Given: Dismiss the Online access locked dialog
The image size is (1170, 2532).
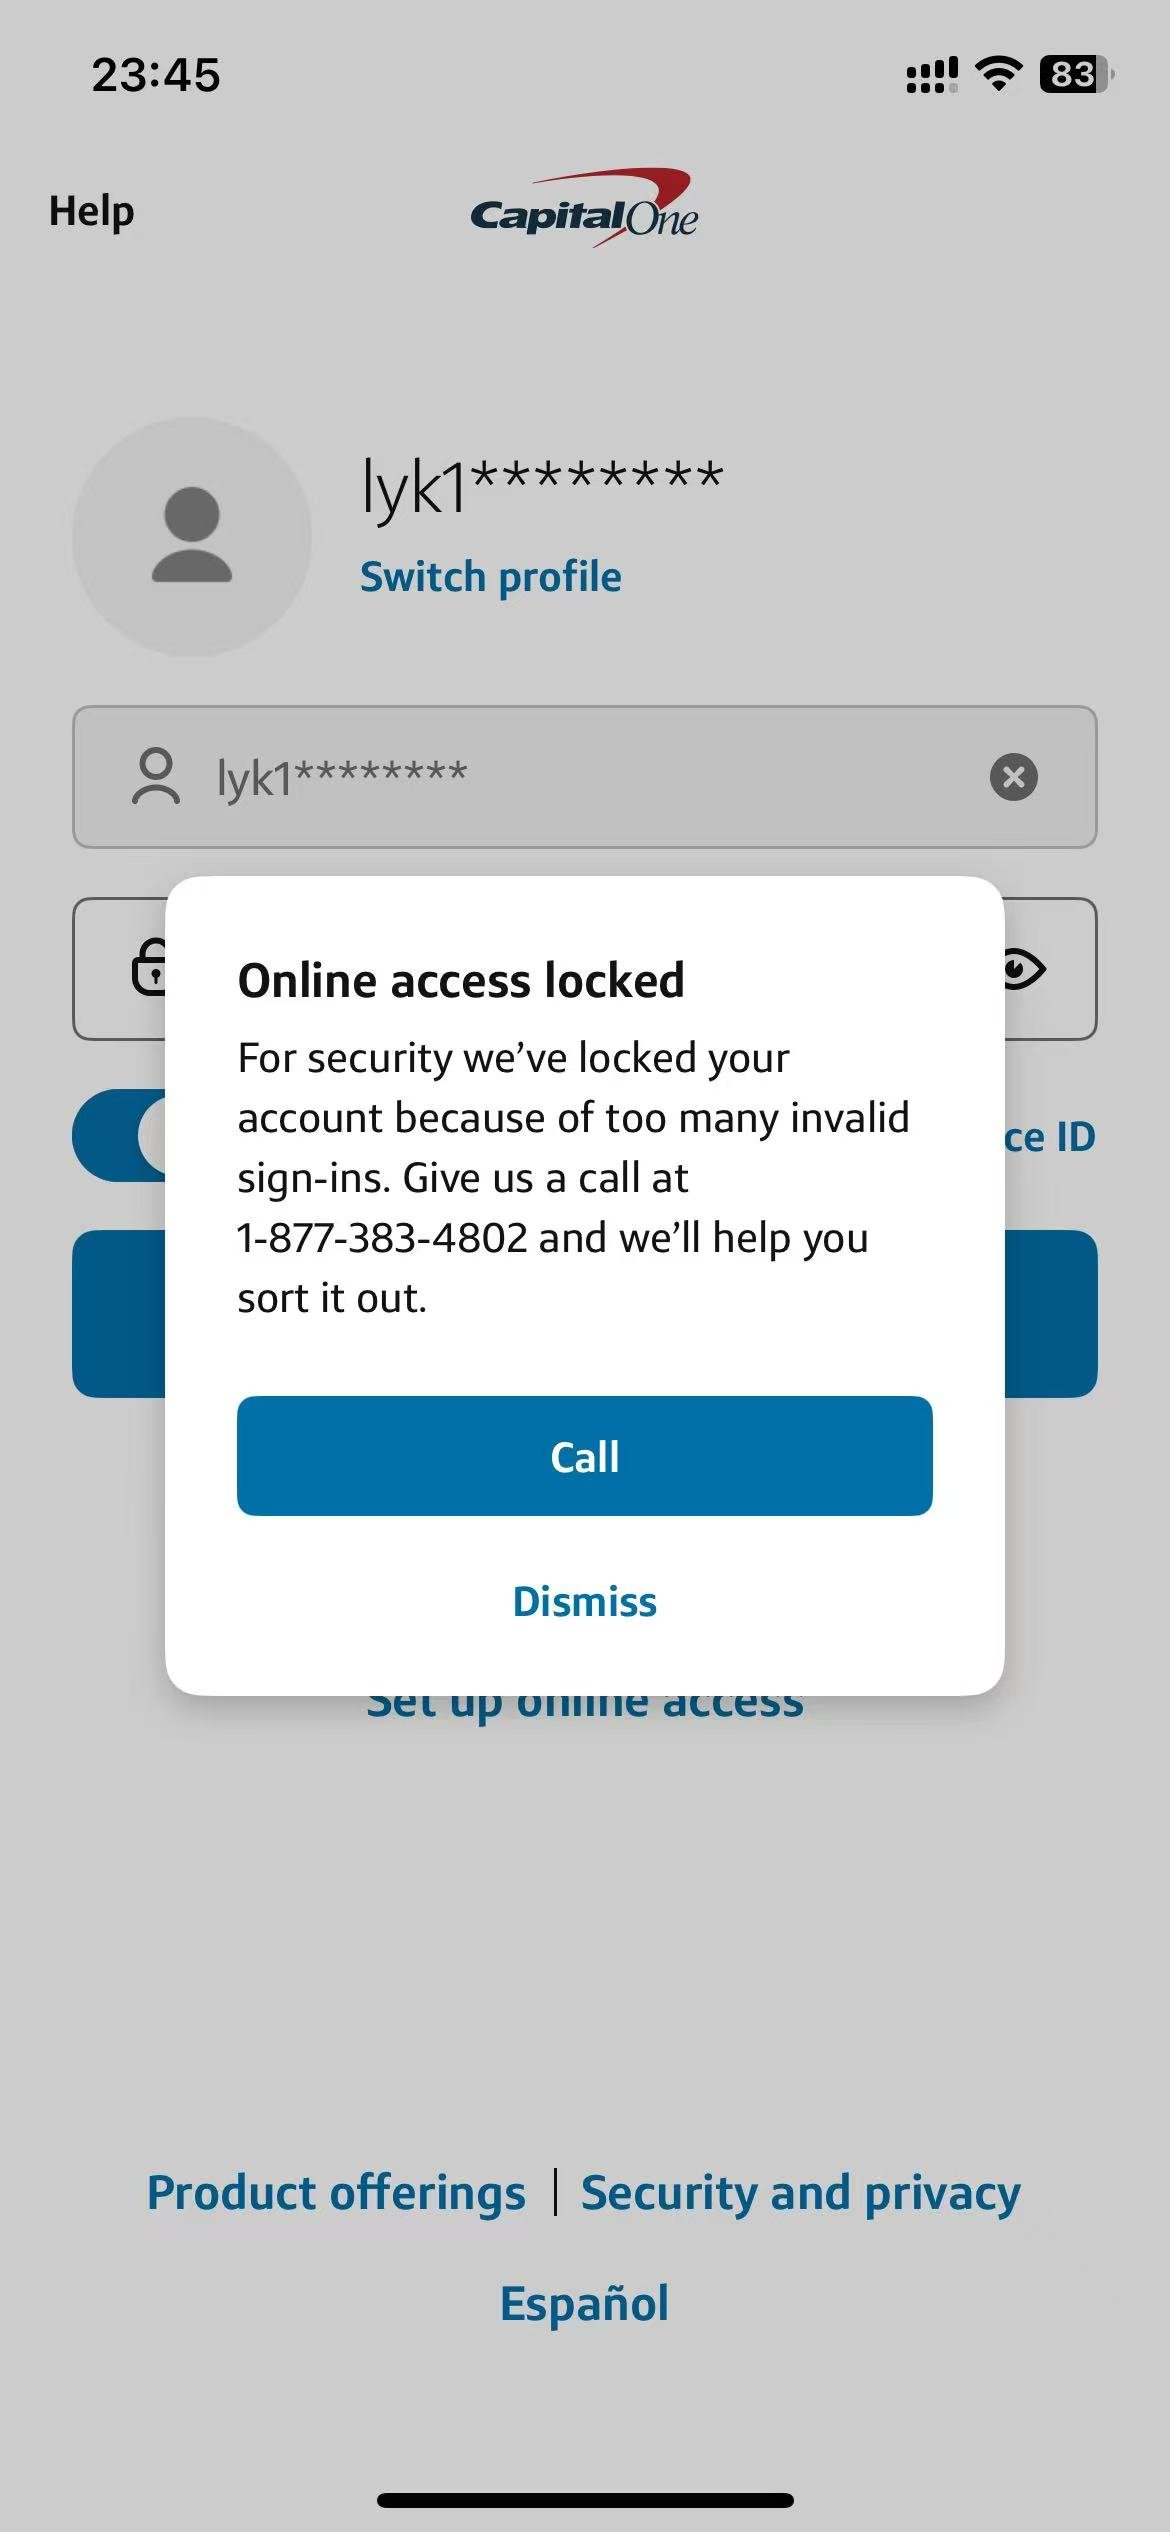Looking at the screenshot, I should (585, 1602).
